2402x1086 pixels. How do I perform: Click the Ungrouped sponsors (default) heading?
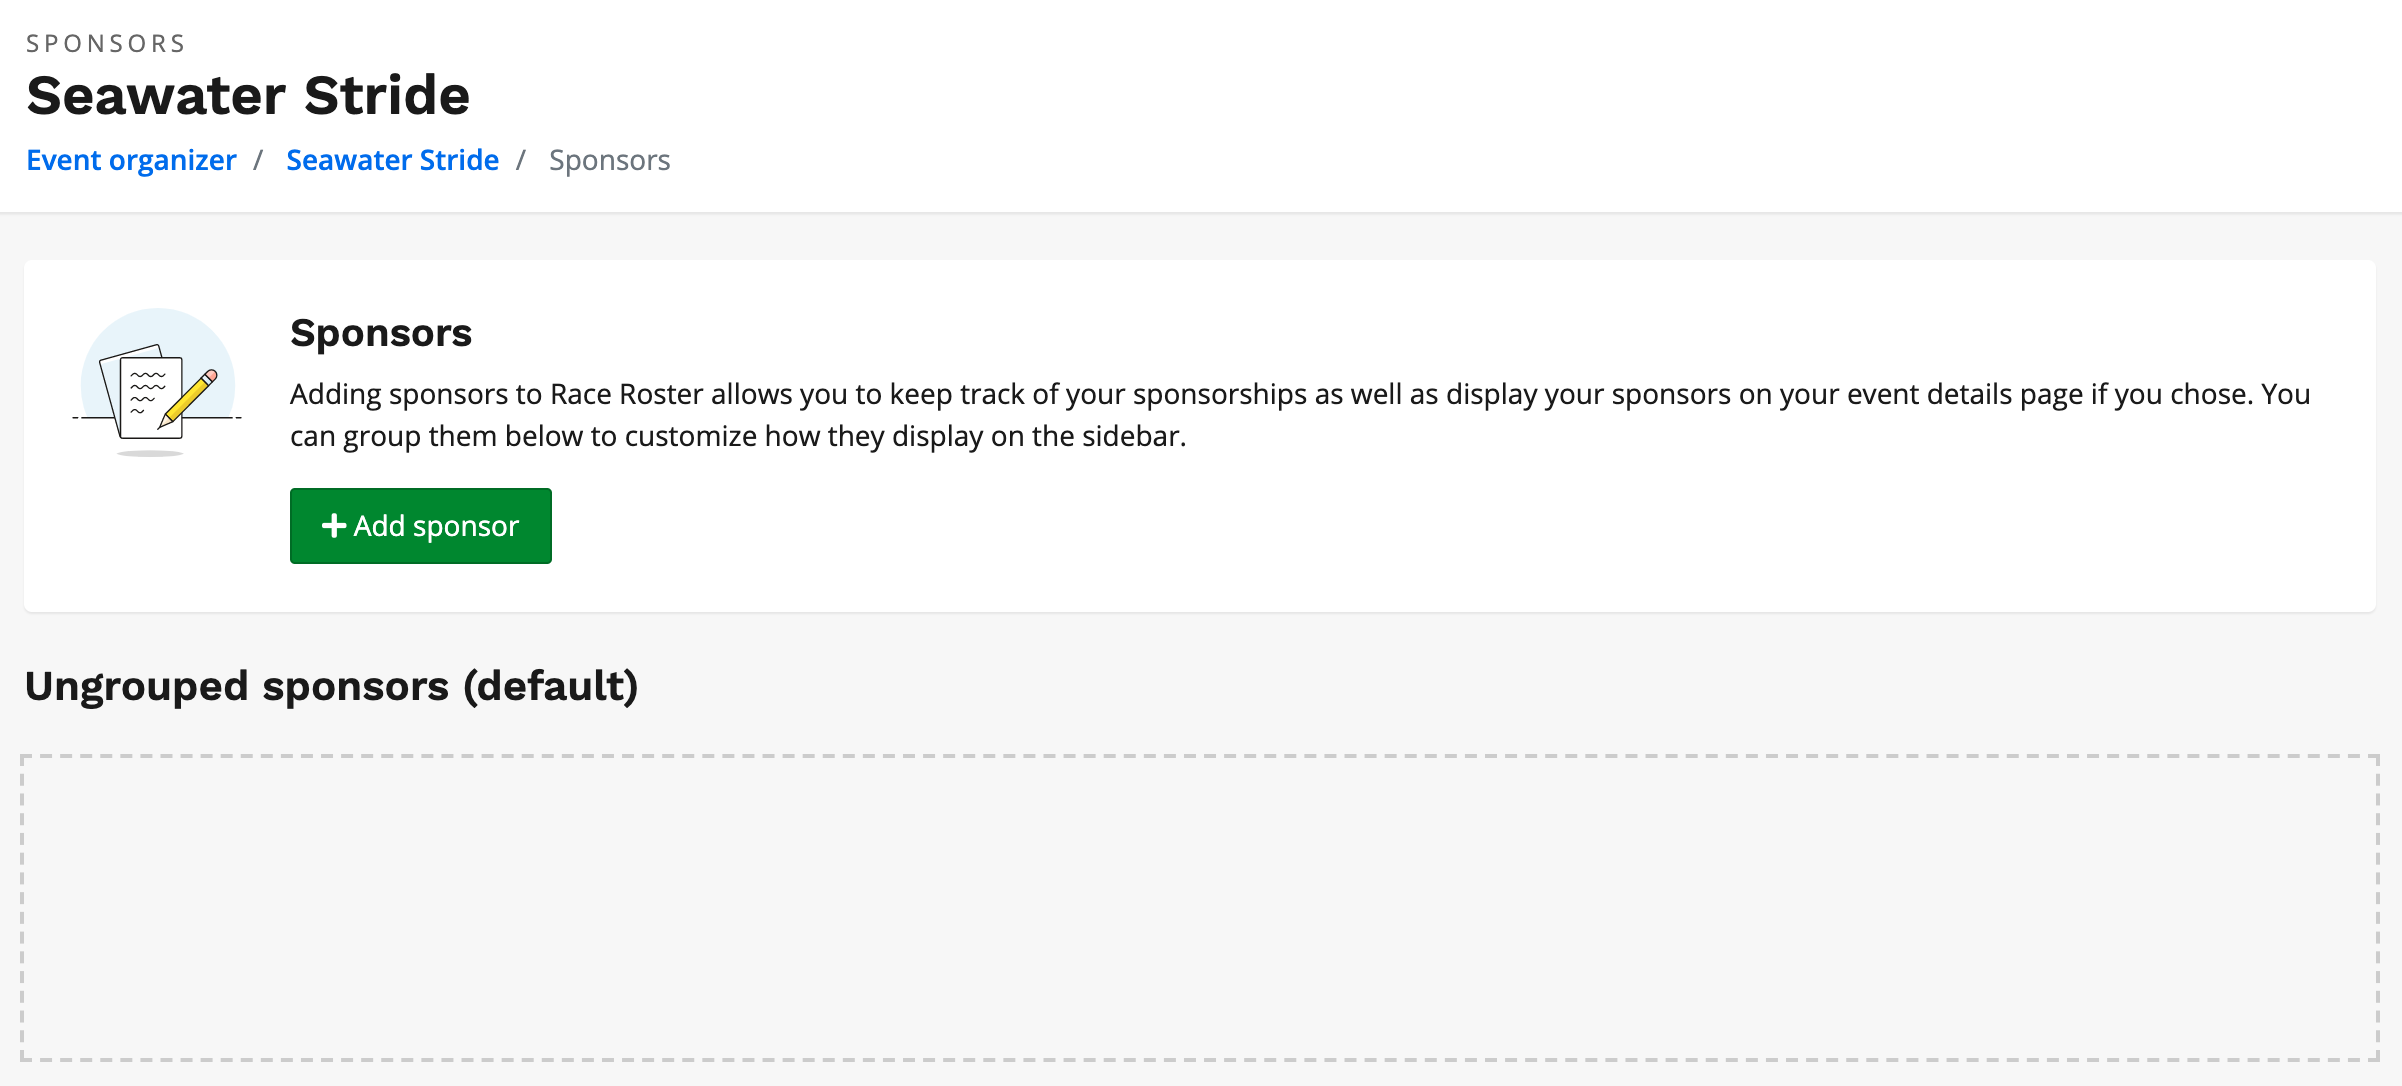(331, 686)
